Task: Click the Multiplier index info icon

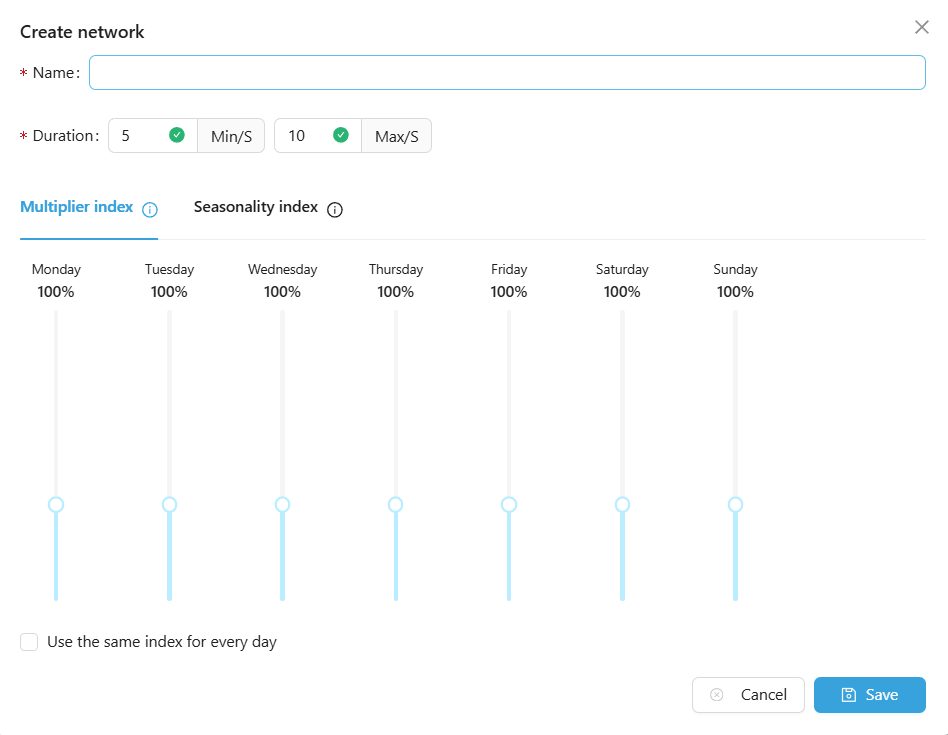Action: [x=150, y=209]
